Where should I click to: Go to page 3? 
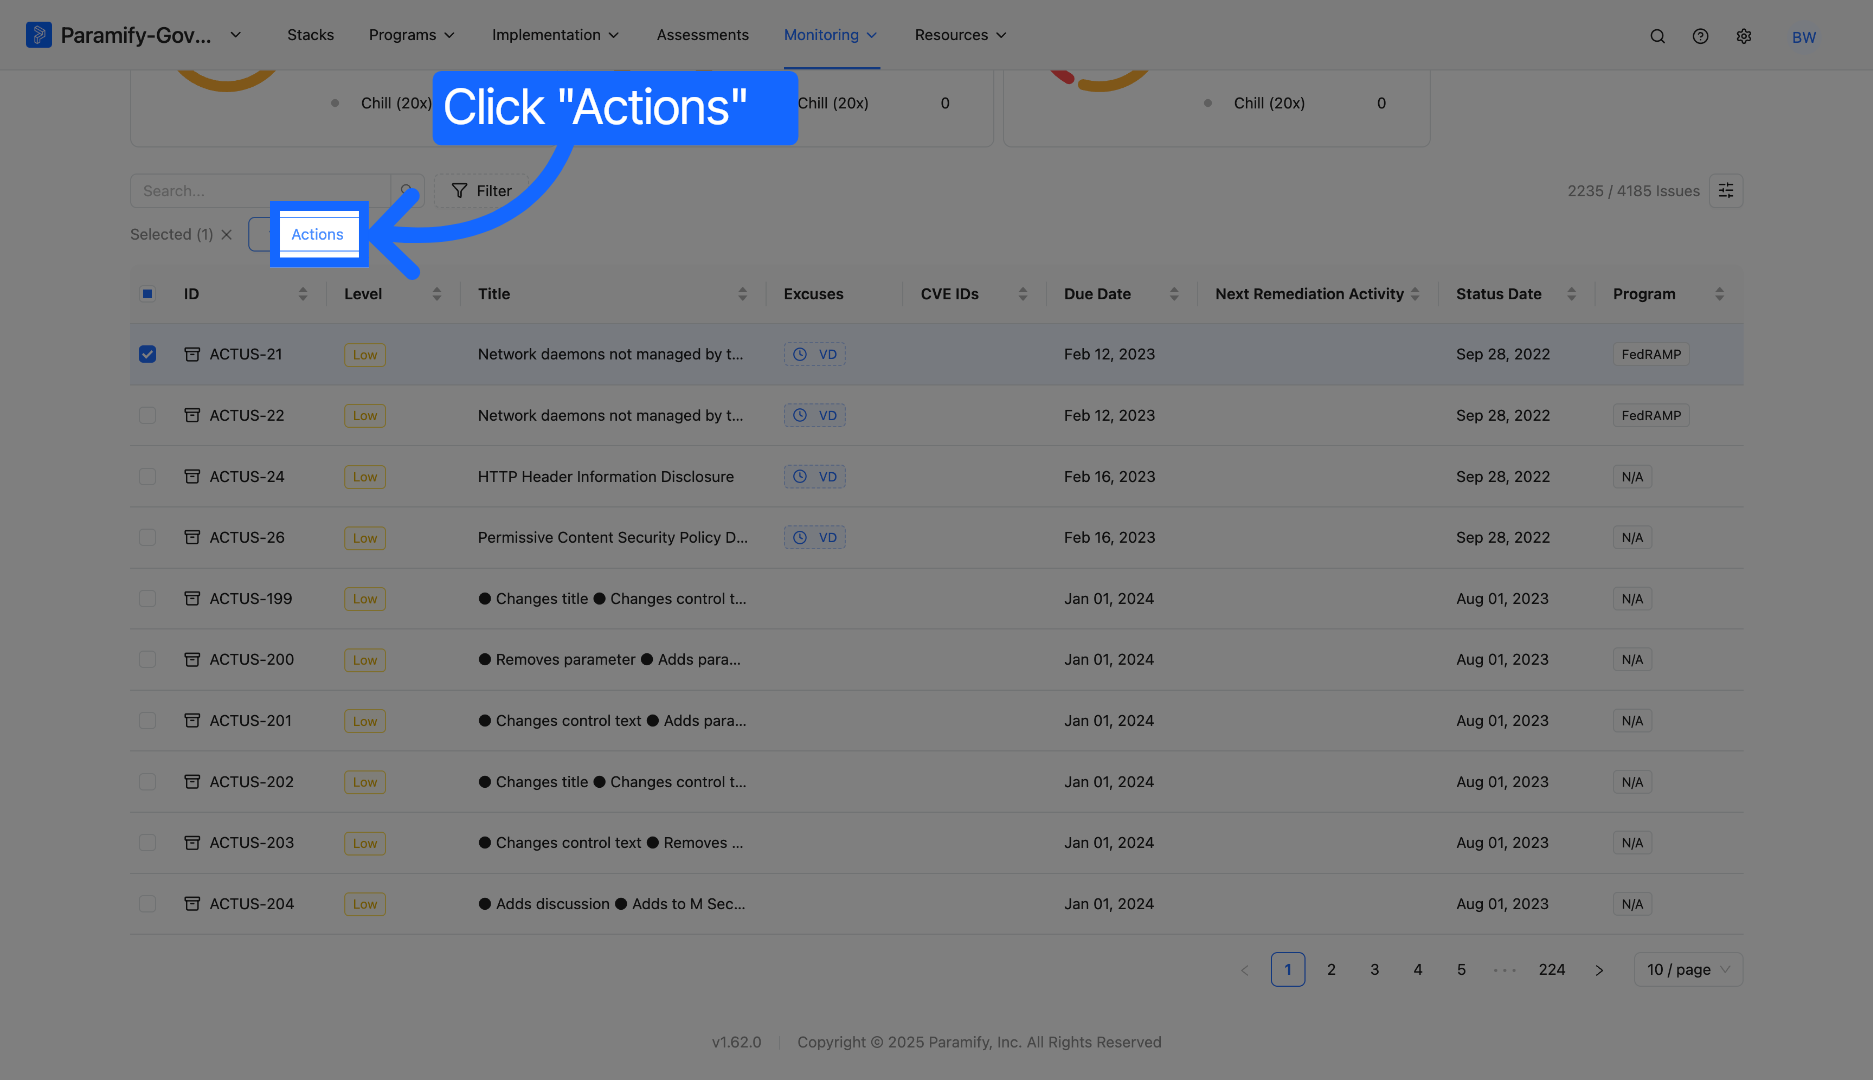(x=1374, y=969)
